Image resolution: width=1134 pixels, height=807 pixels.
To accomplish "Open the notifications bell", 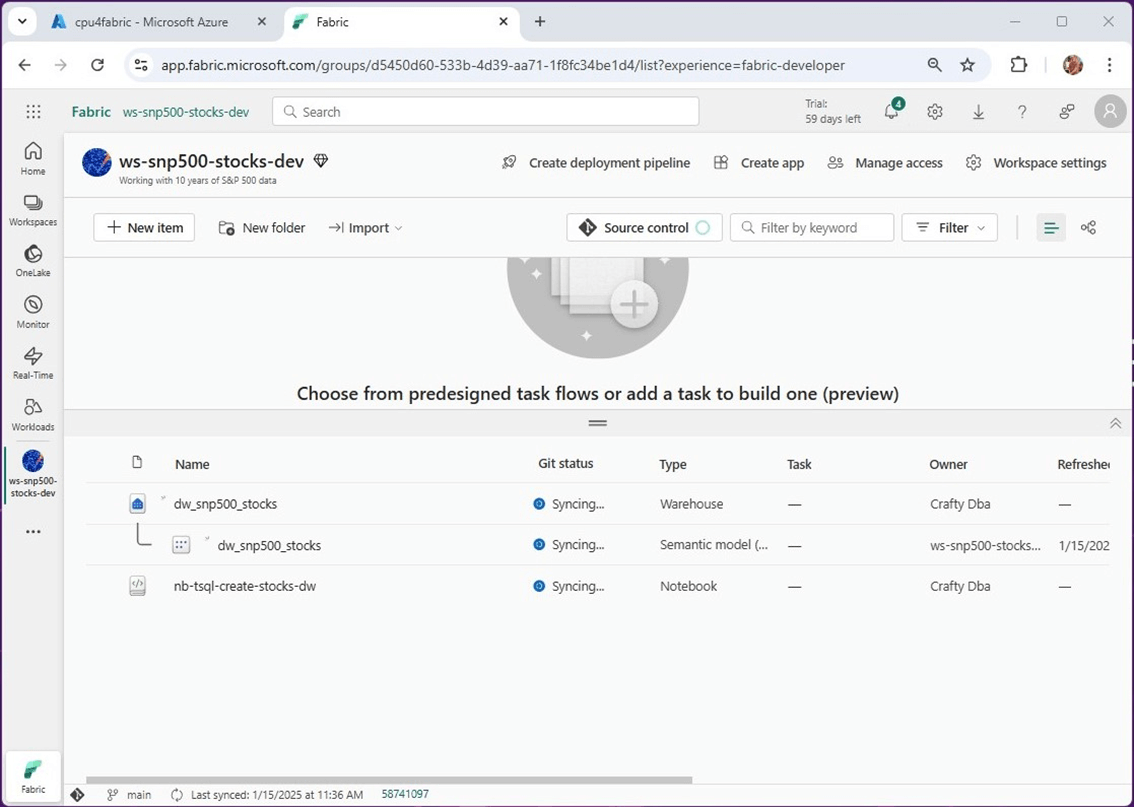I will [891, 112].
